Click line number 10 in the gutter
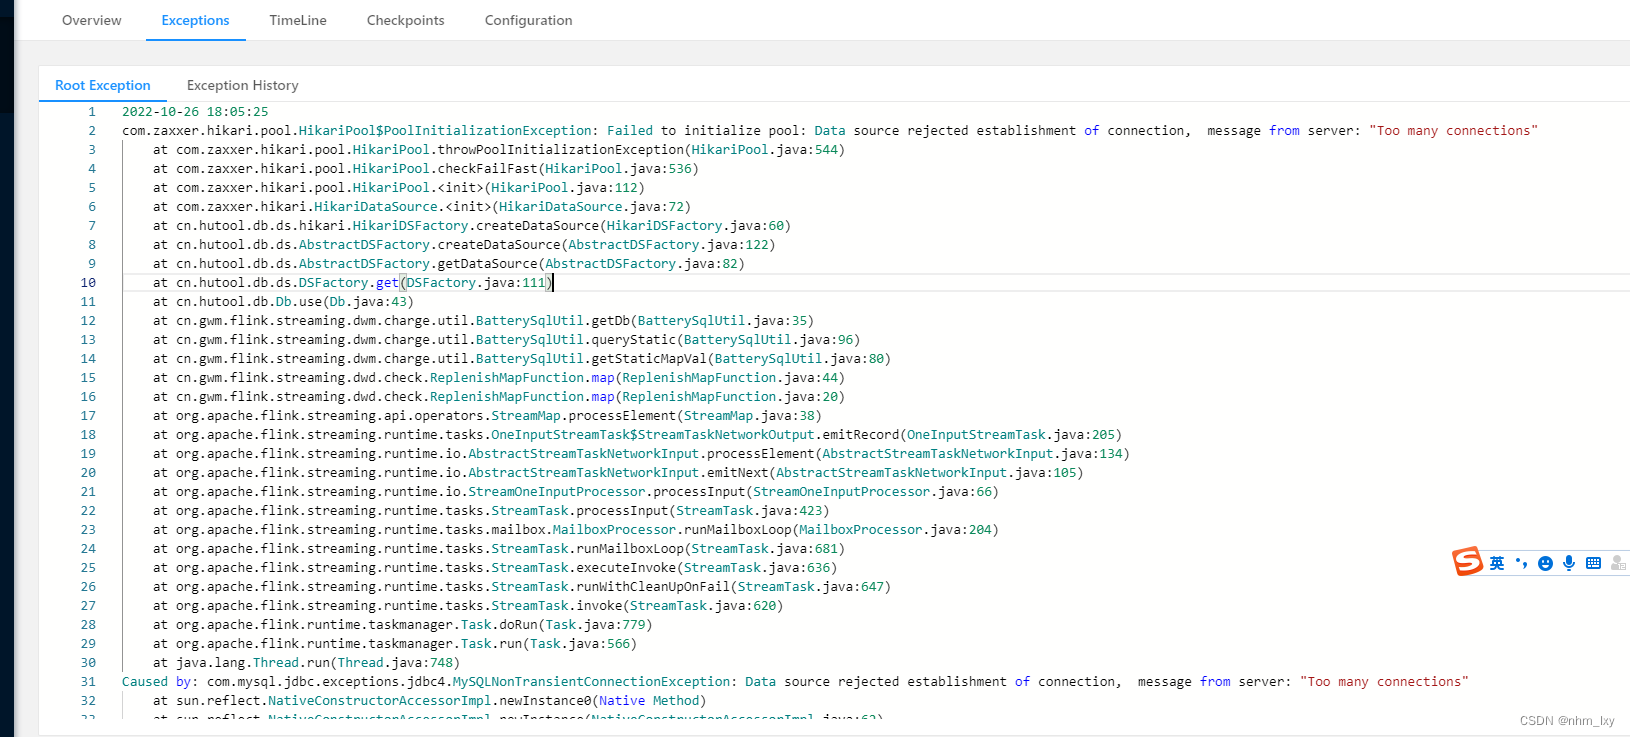The image size is (1630, 737). (88, 283)
